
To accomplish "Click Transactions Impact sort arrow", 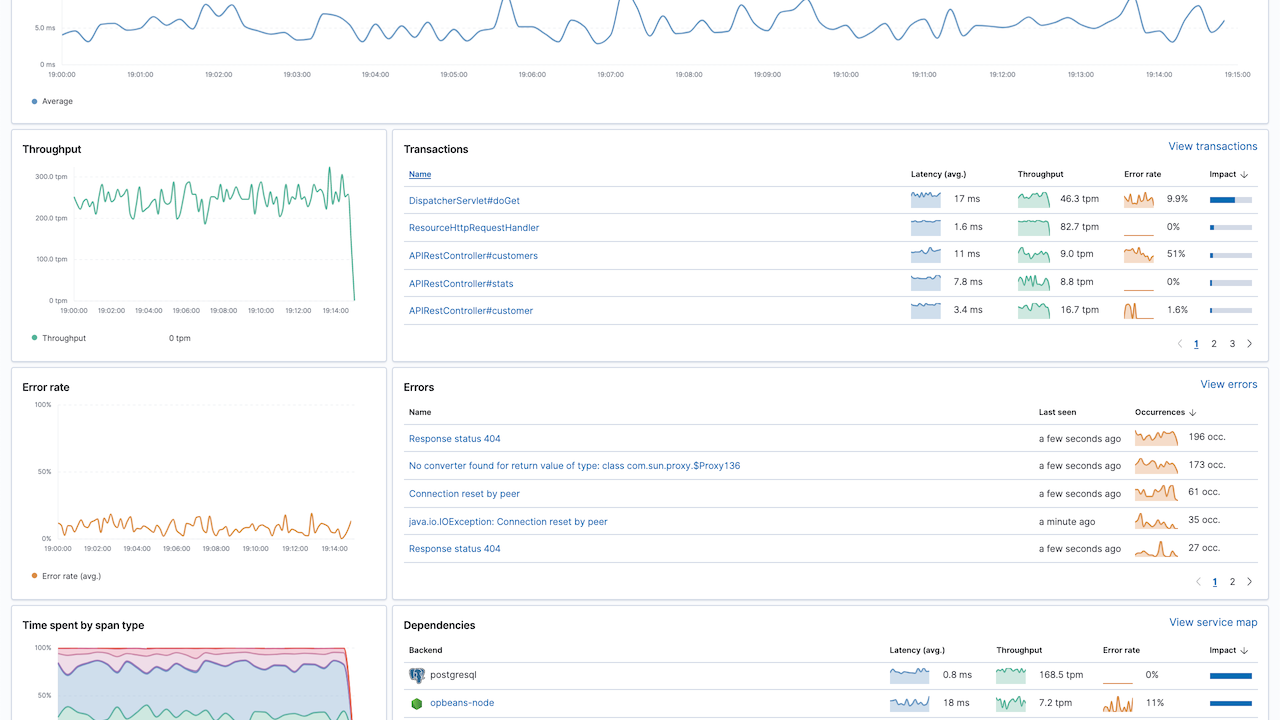I will coord(1244,174).
